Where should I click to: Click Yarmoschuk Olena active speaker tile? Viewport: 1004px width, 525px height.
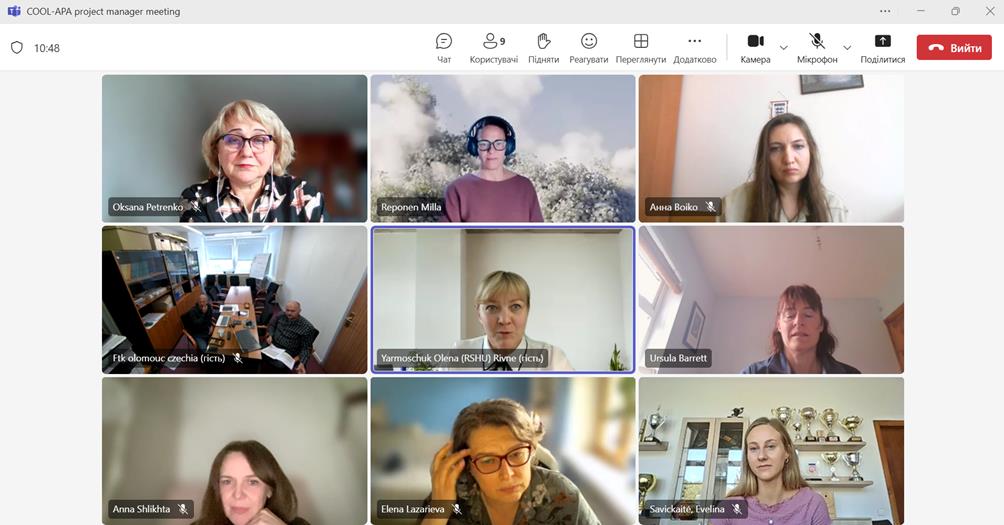pos(502,299)
